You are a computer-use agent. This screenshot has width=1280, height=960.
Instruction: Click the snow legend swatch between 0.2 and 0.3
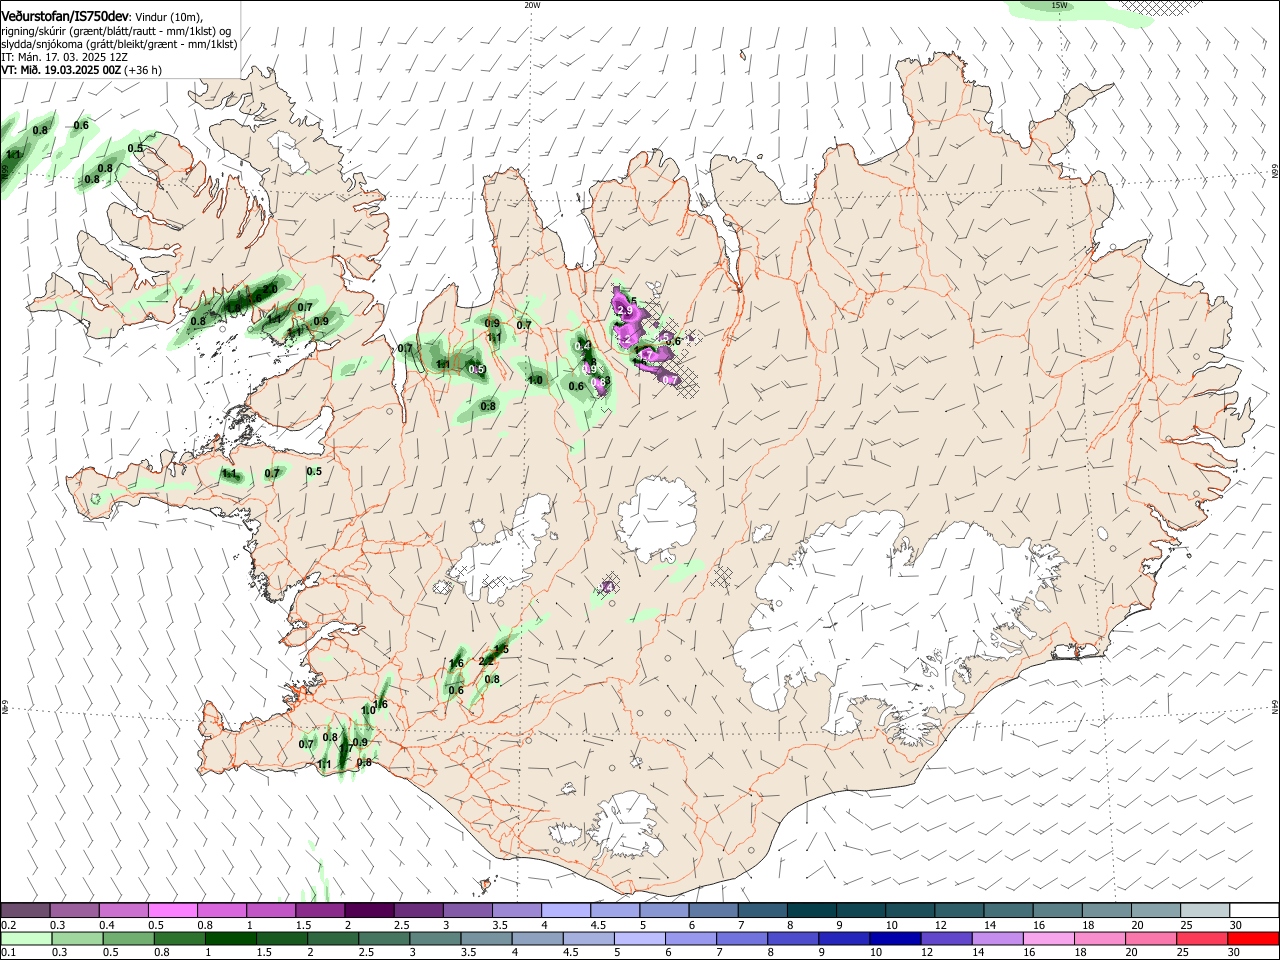point(25,911)
